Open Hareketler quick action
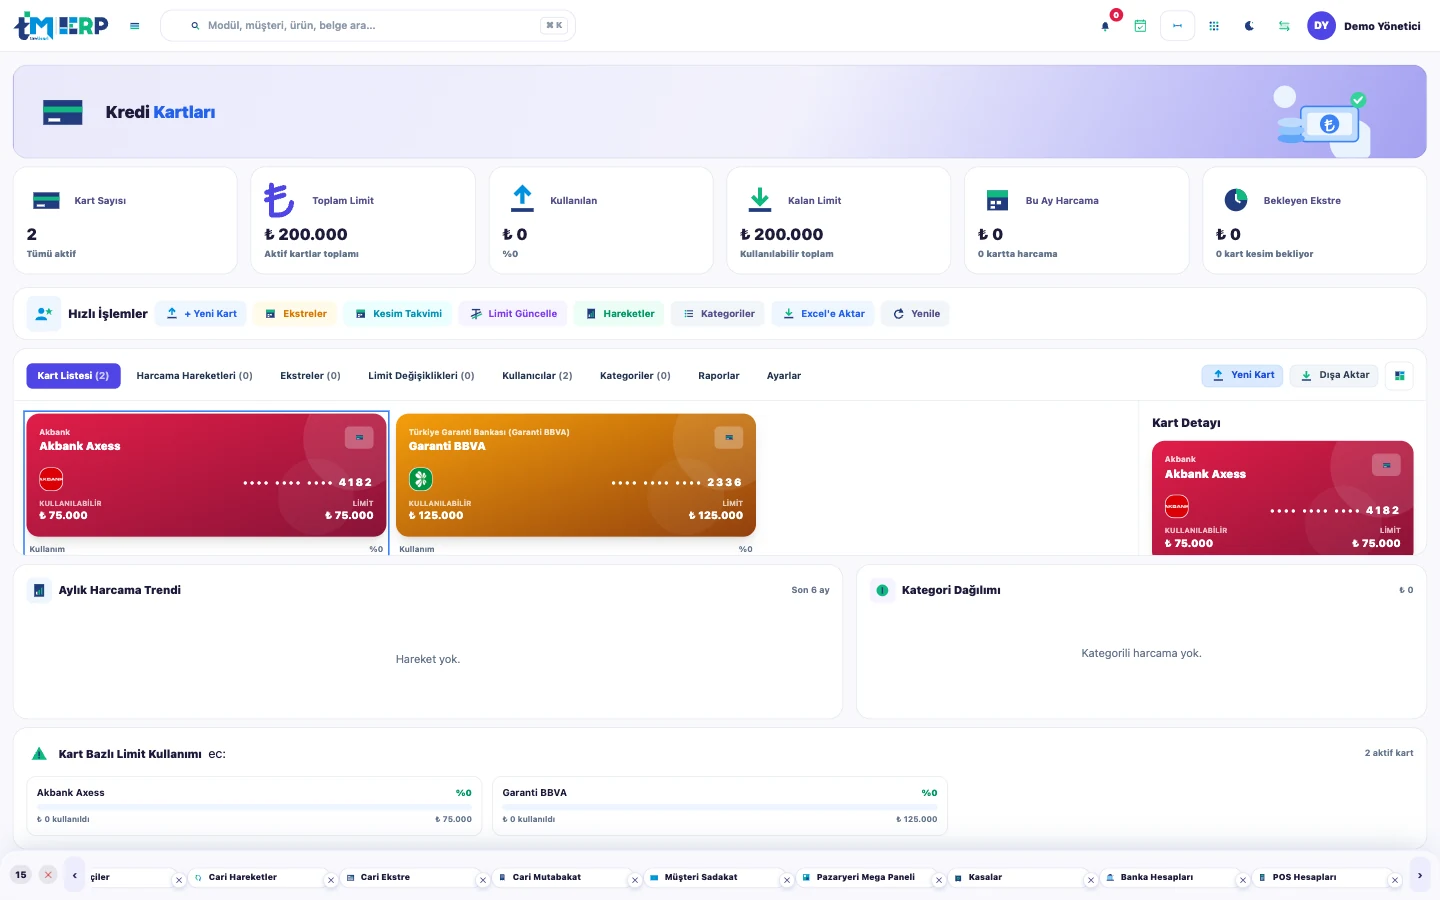This screenshot has width=1440, height=900. coord(619,314)
